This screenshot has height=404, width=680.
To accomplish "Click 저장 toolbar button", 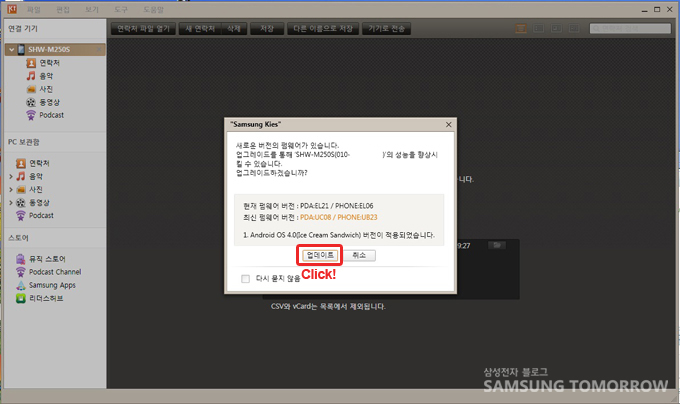I will pyautogui.click(x=267, y=29).
